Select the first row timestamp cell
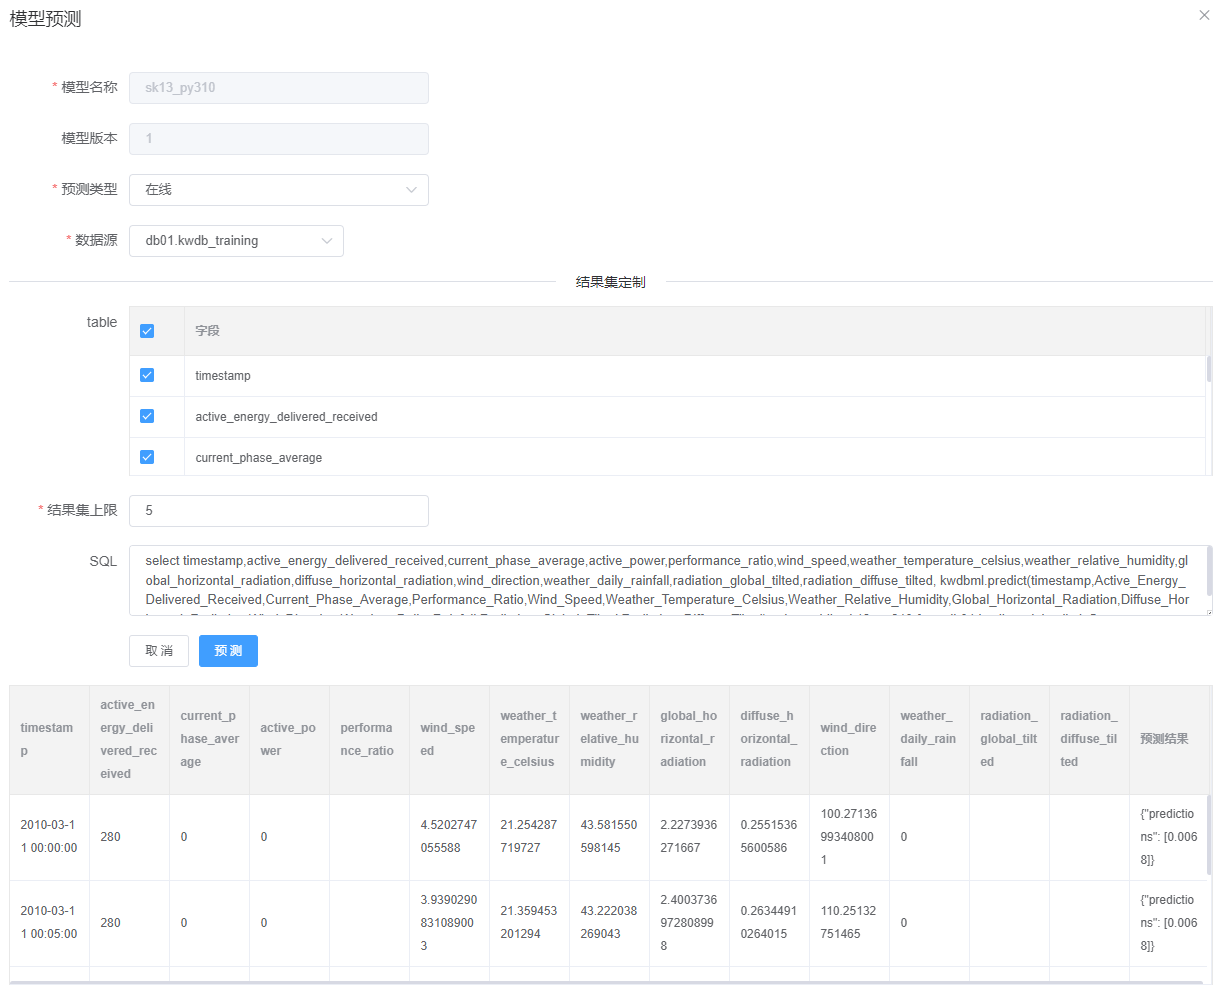 click(x=49, y=837)
